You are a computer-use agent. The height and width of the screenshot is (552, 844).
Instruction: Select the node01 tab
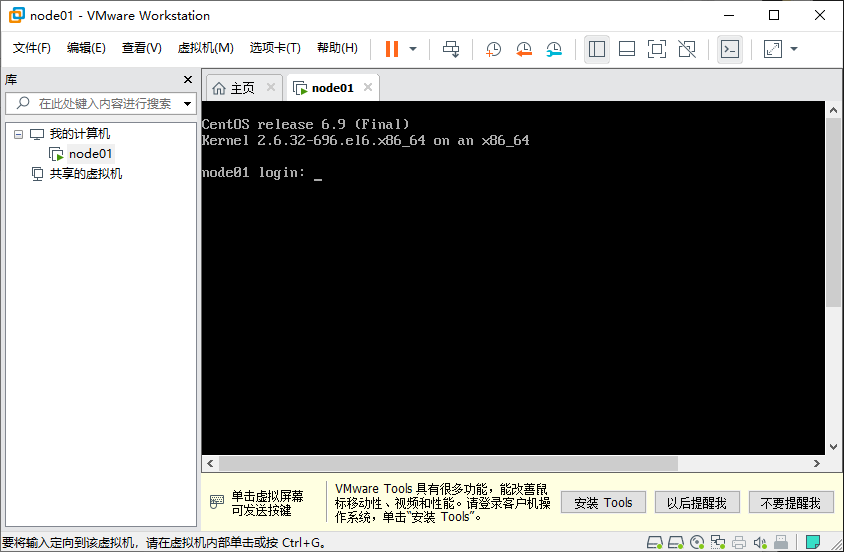(333, 88)
